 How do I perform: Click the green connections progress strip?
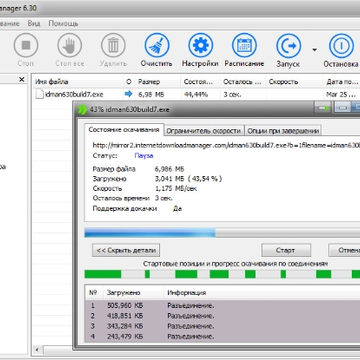tap(222, 274)
